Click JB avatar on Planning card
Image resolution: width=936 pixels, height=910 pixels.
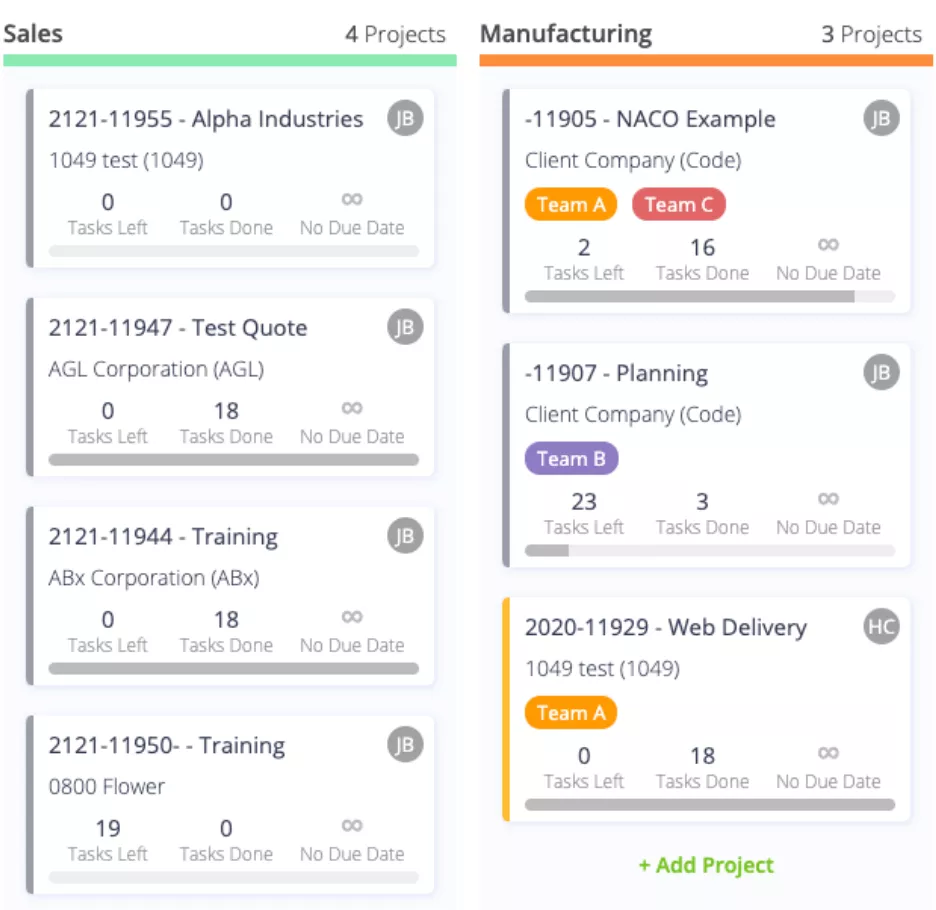click(881, 373)
